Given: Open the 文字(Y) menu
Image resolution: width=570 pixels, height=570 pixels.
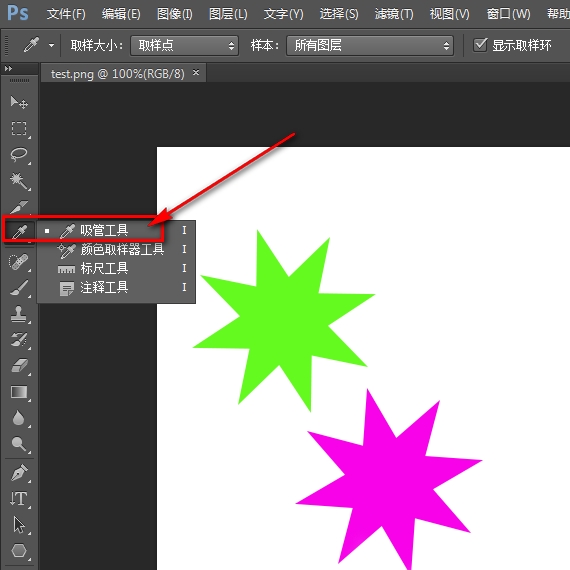Looking at the screenshot, I should point(284,14).
